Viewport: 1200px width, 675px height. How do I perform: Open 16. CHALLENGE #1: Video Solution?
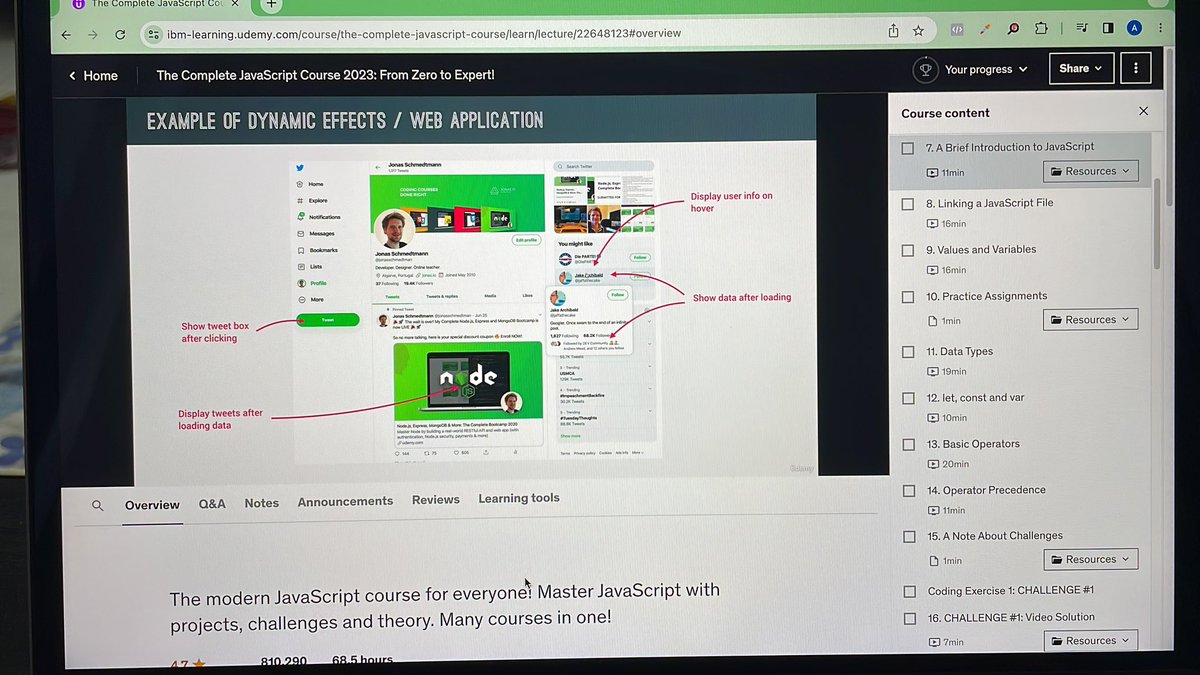click(x=1011, y=617)
